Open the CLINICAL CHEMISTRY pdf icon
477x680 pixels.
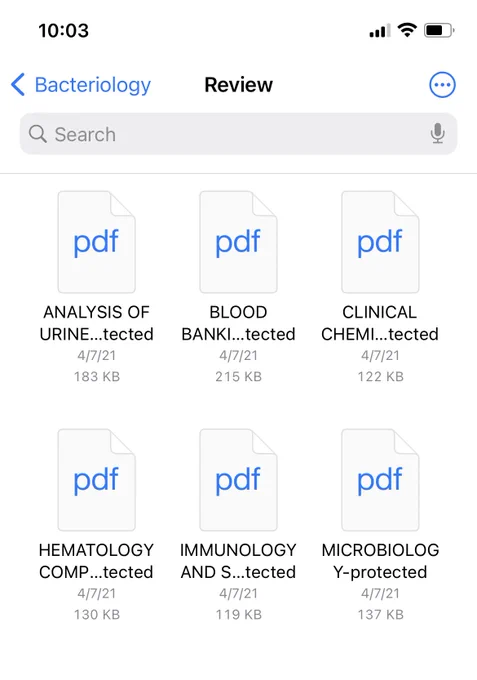(x=380, y=242)
